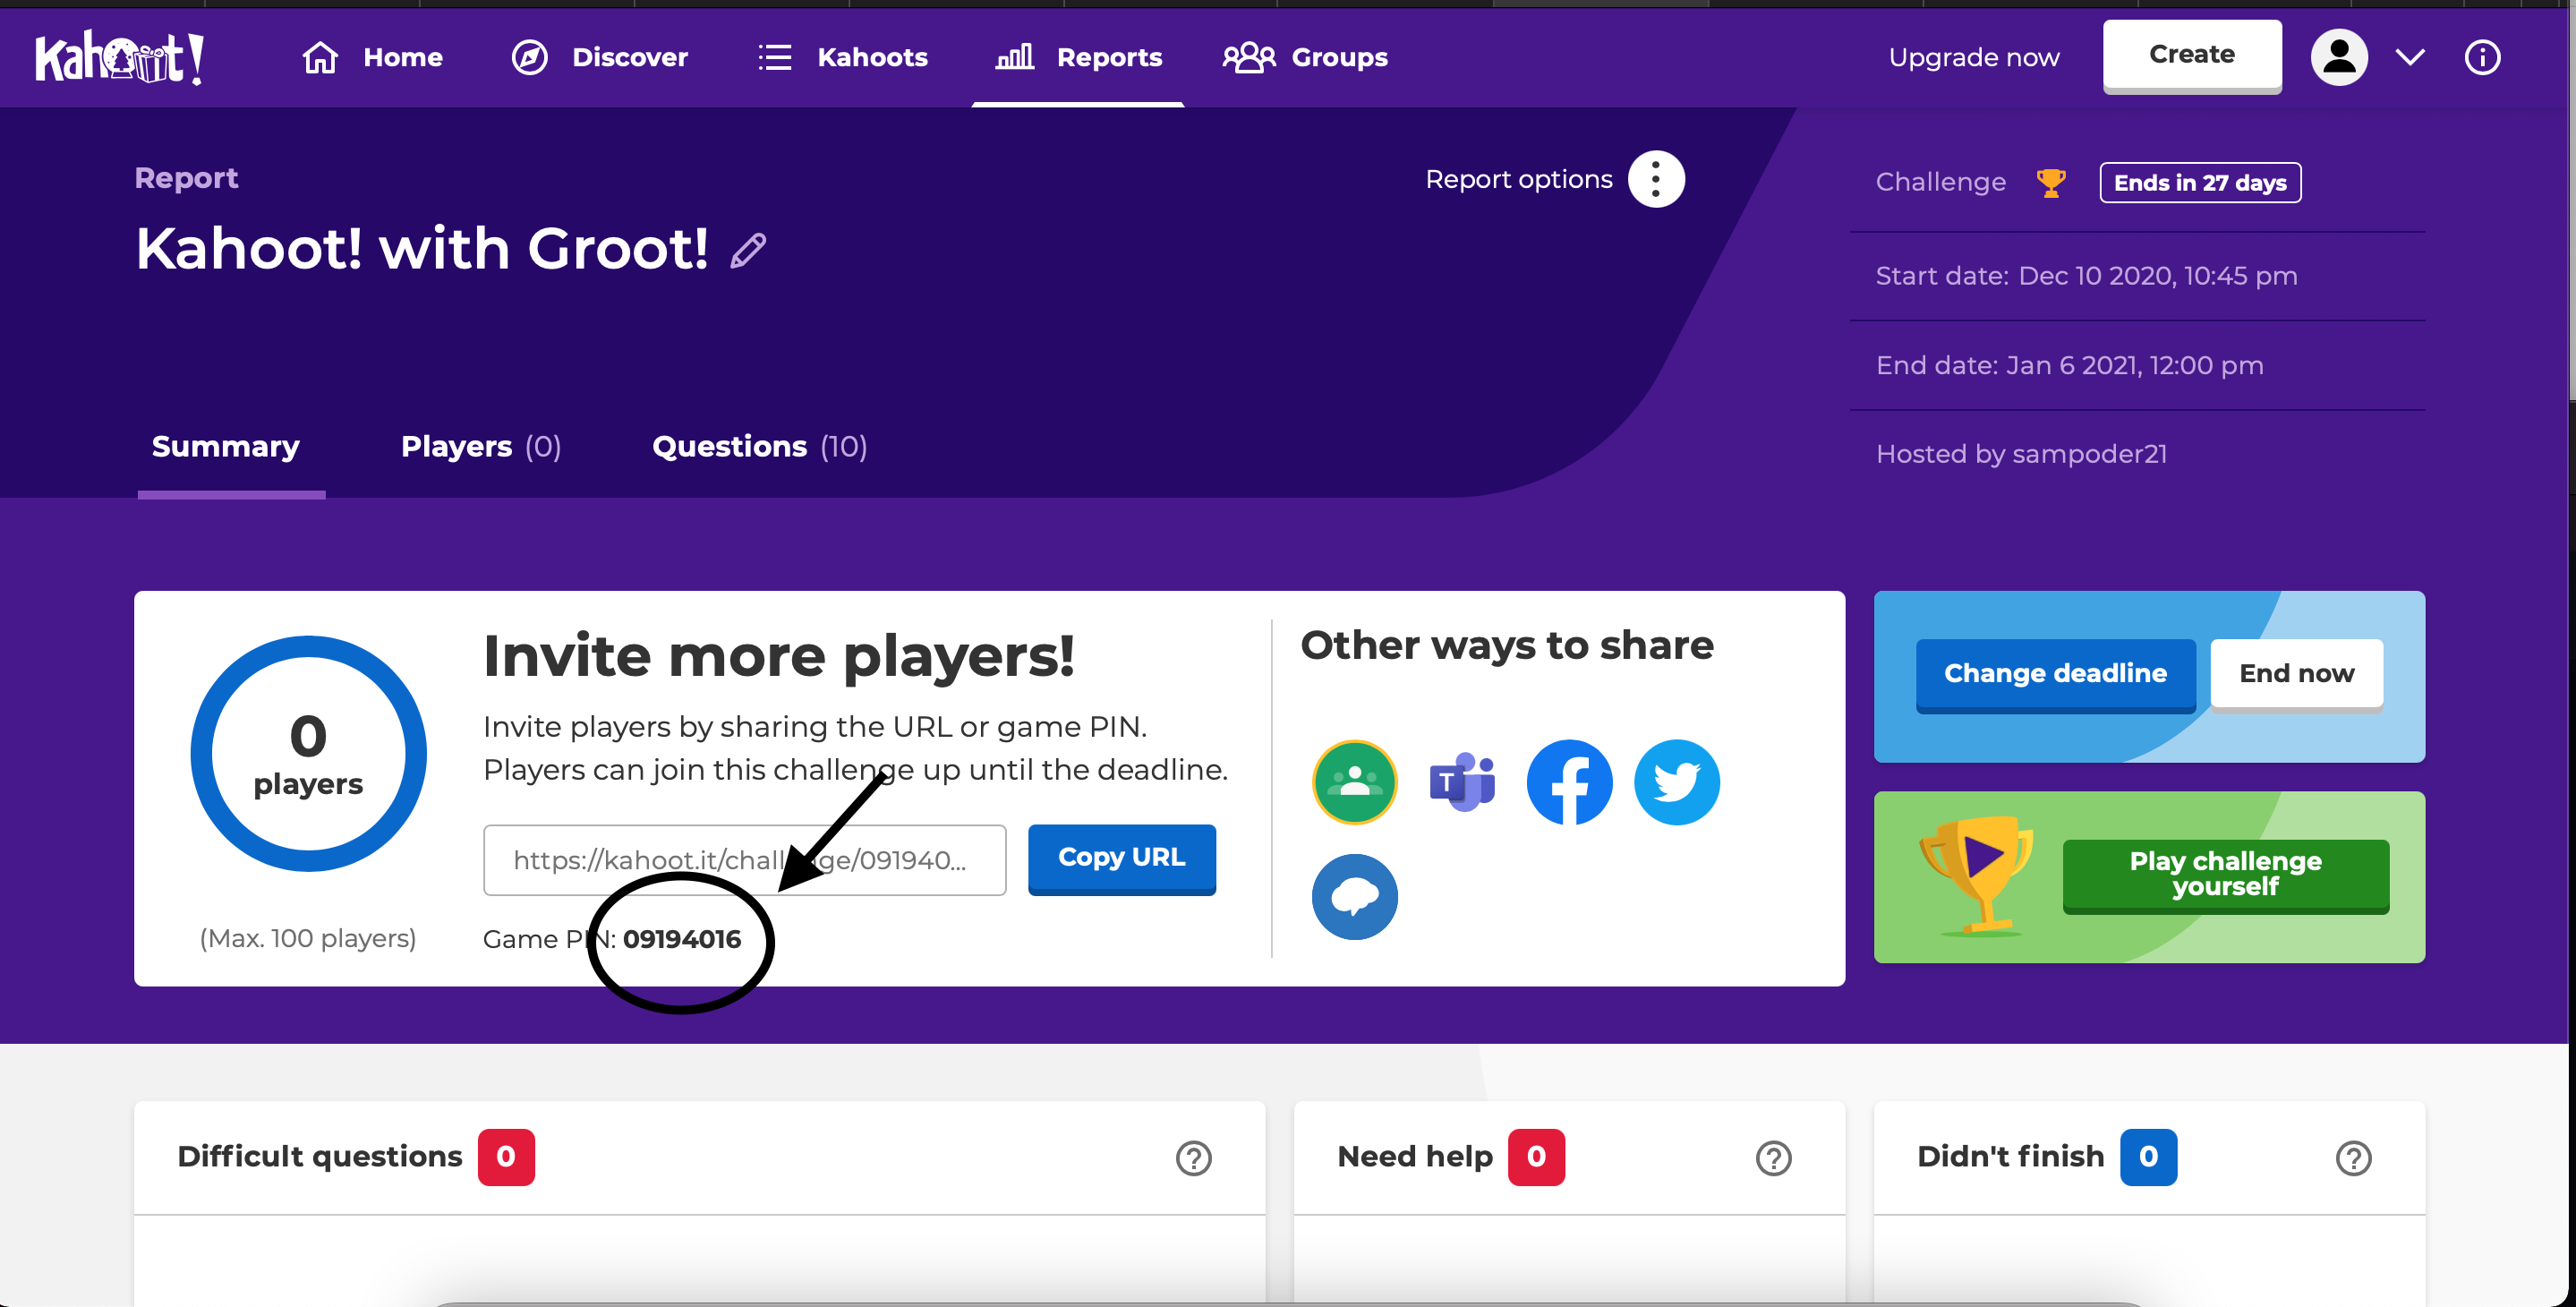This screenshot has width=2576, height=1307.
Task: Click the challenge URL field
Action: coord(744,860)
